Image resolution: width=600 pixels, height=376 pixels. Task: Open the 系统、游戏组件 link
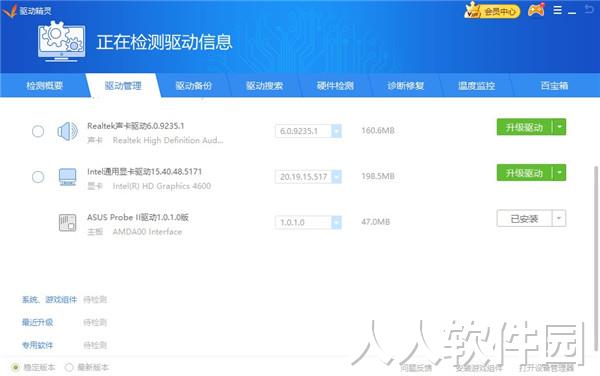coord(49,299)
